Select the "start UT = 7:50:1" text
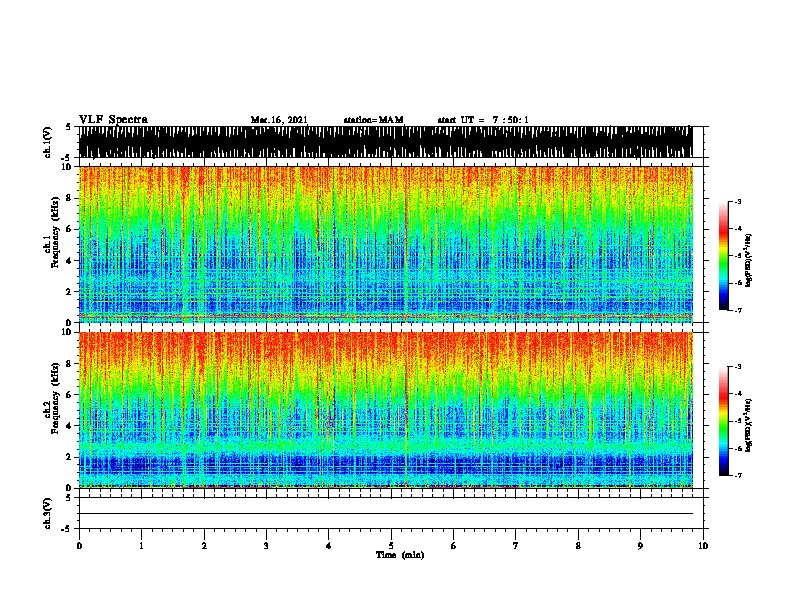The image size is (792, 612). click(483, 120)
